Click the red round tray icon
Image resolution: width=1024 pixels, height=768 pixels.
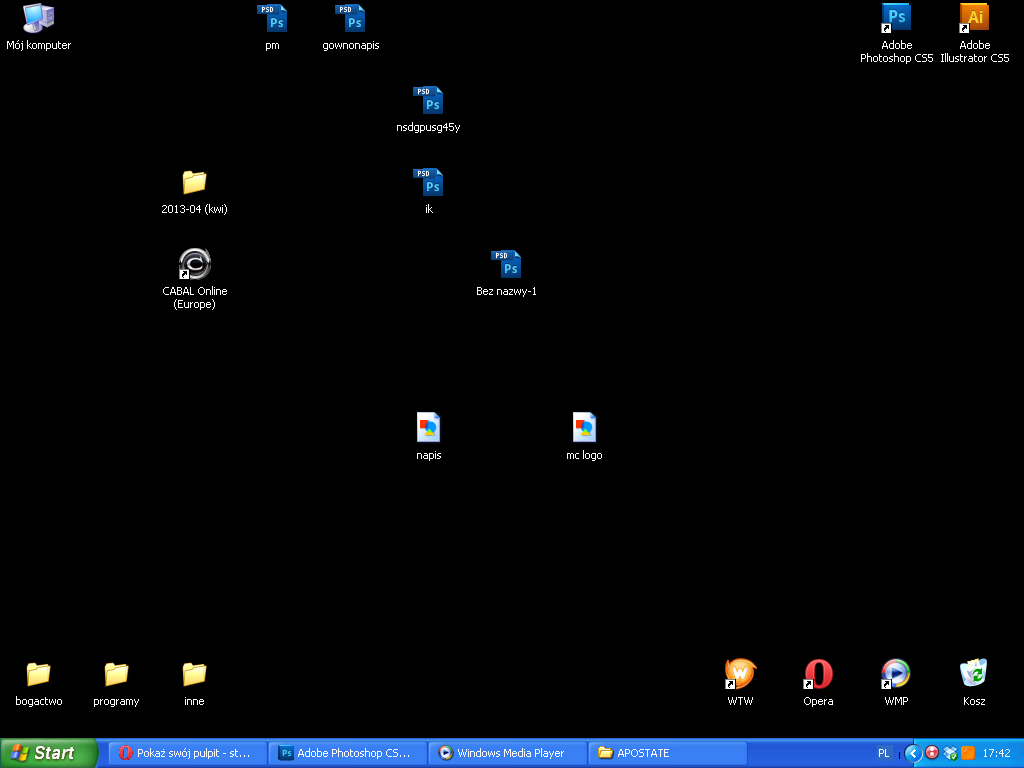(x=933, y=753)
